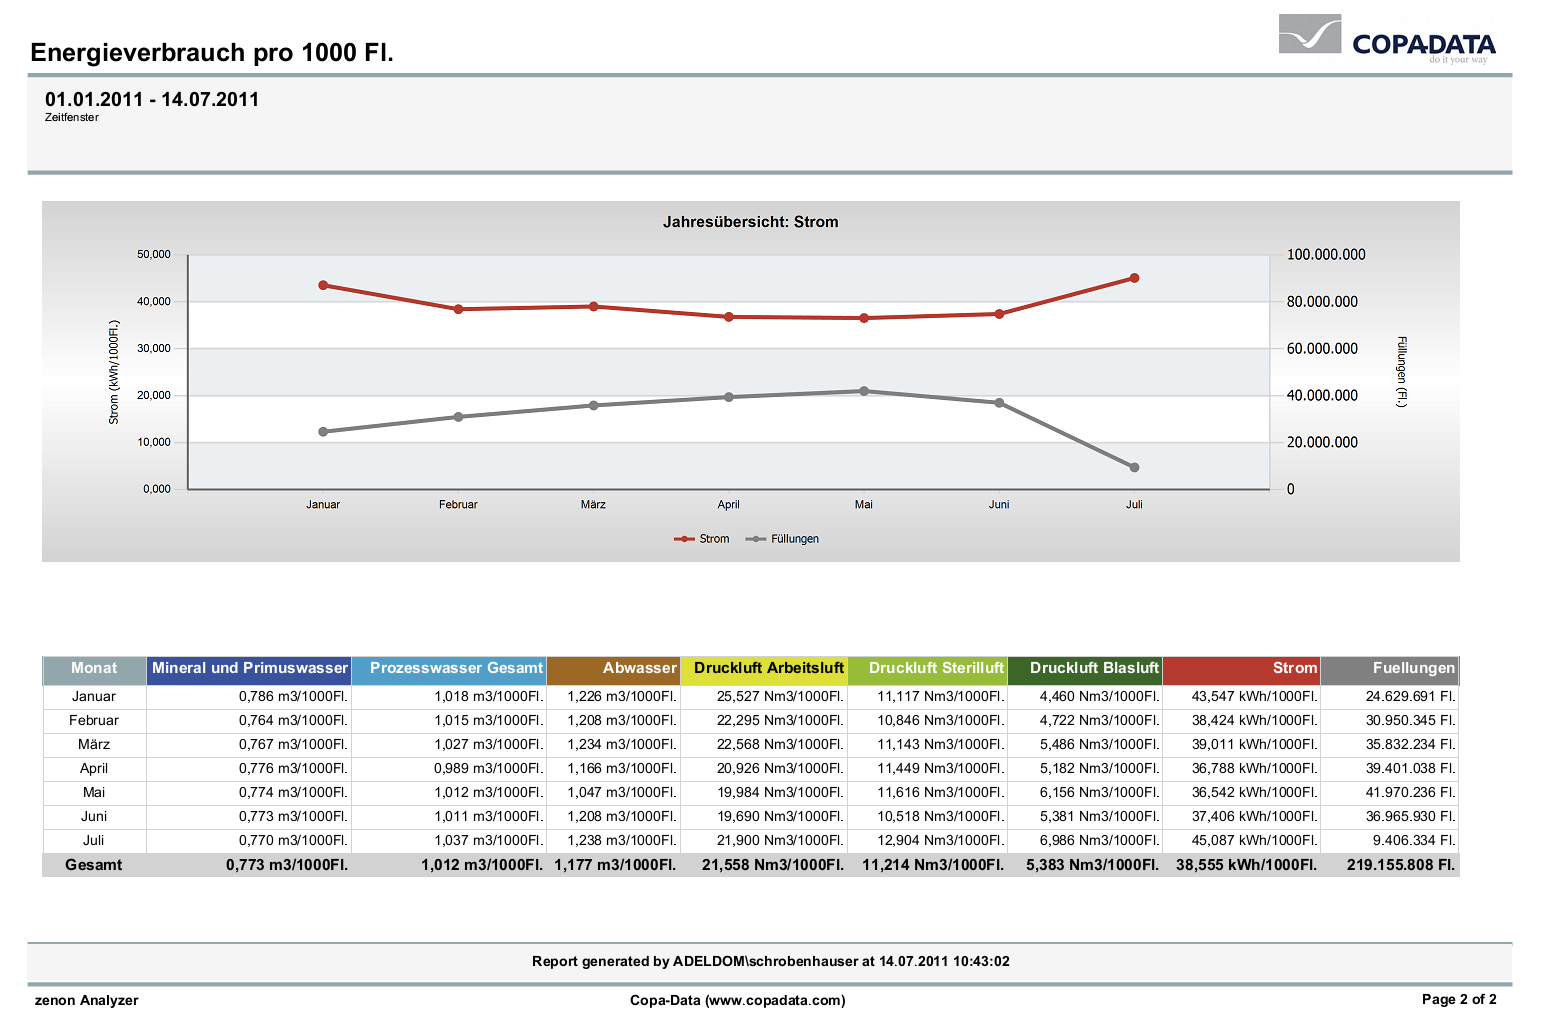This screenshot has width=1542, height=1033.
Task: Click the Prozesswasser Gesamt header
Action: point(449,669)
